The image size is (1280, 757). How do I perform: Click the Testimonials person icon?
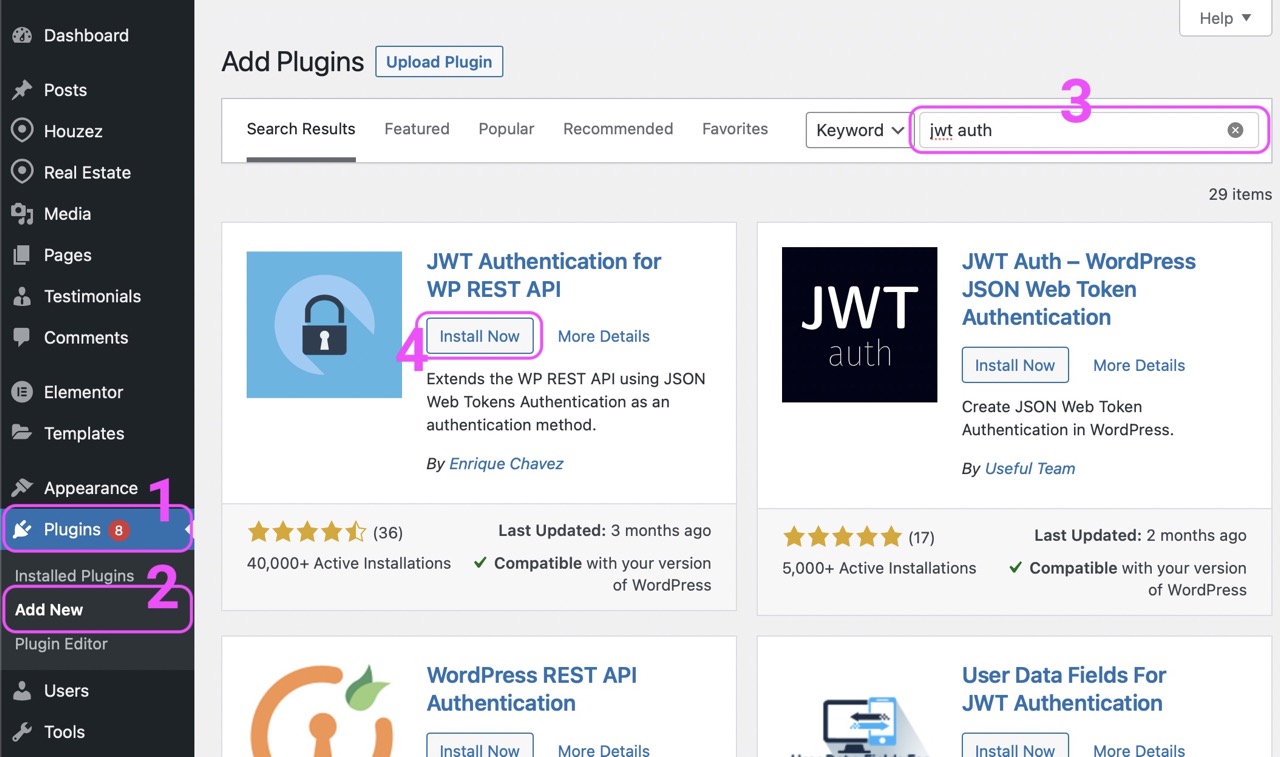coord(22,296)
